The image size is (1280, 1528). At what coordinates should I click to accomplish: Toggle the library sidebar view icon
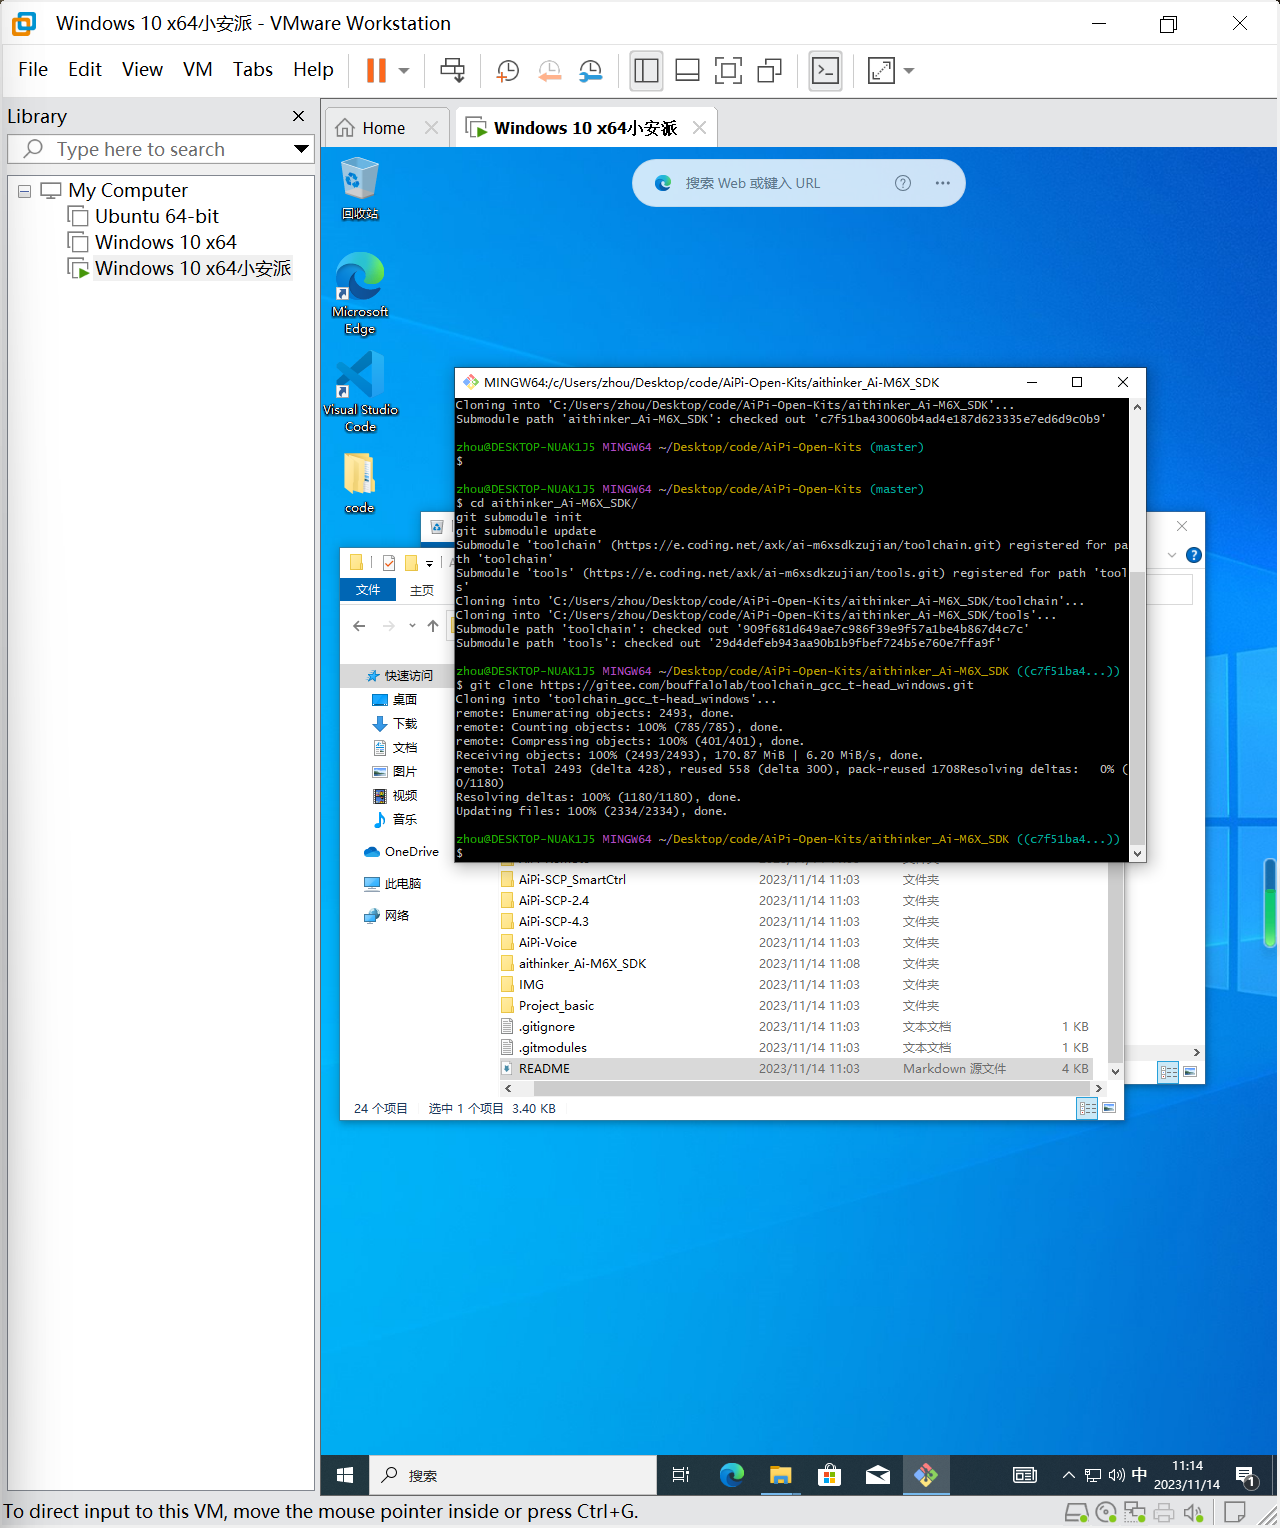pyautogui.click(x=646, y=70)
